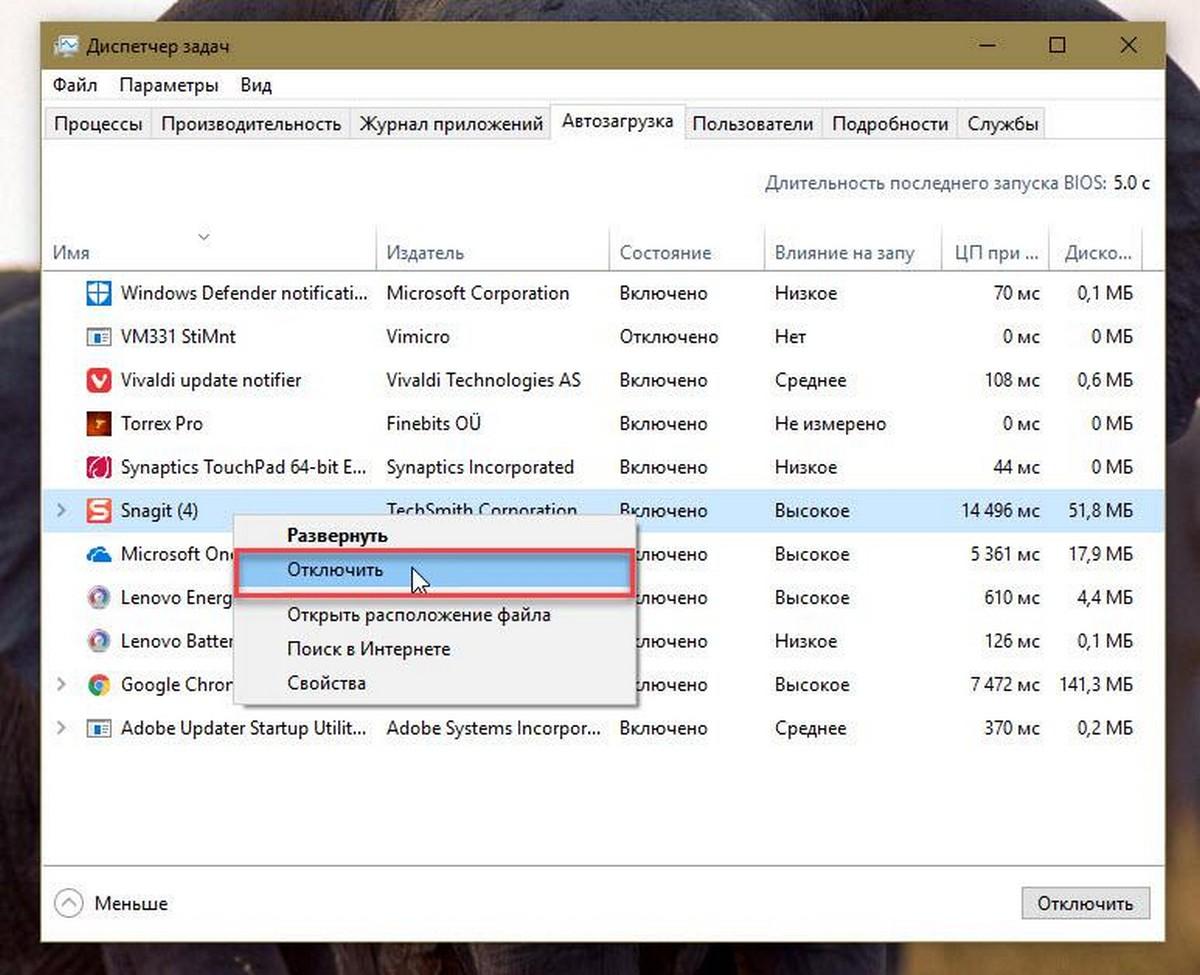This screenshot has width=1200, height=975.
Task: Click the Не измерено impact cell
Action: (830, 424)
